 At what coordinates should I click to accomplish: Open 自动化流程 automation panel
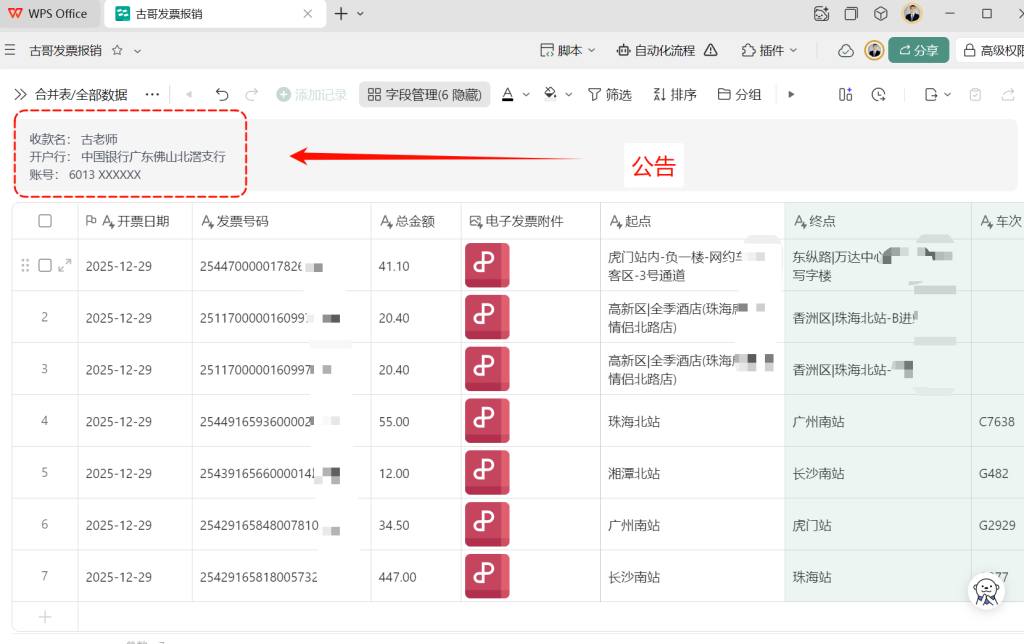point(656,50)
